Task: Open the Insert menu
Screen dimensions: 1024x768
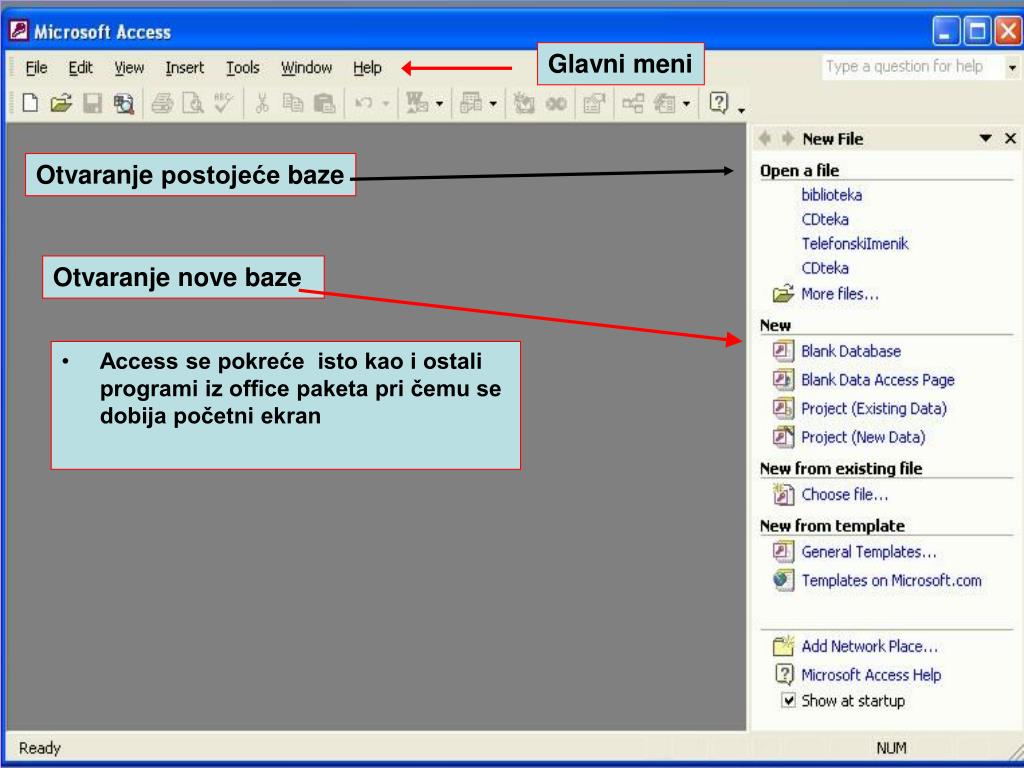Action: pos(184,67)
